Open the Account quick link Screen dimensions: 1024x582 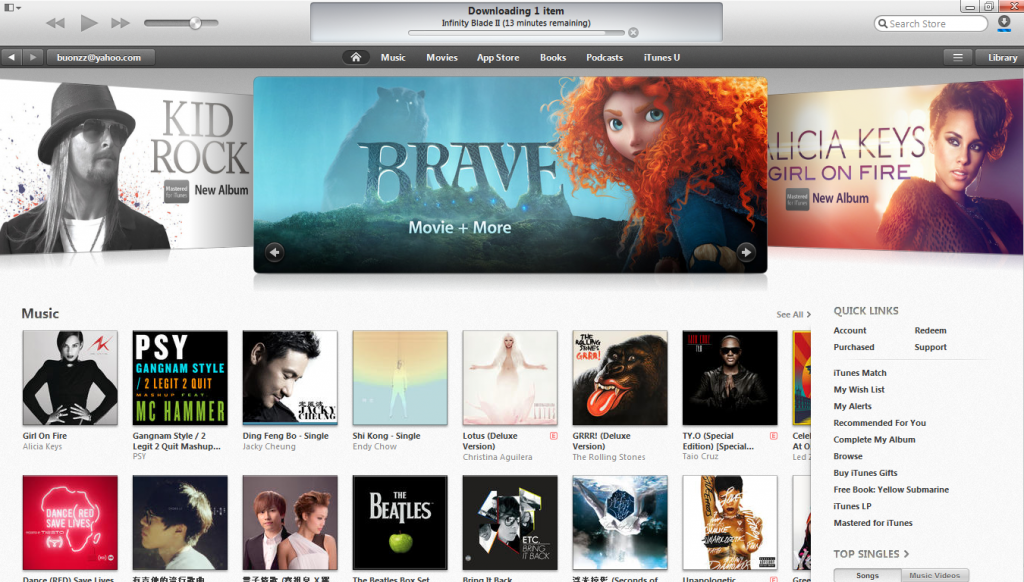[850, 331]
